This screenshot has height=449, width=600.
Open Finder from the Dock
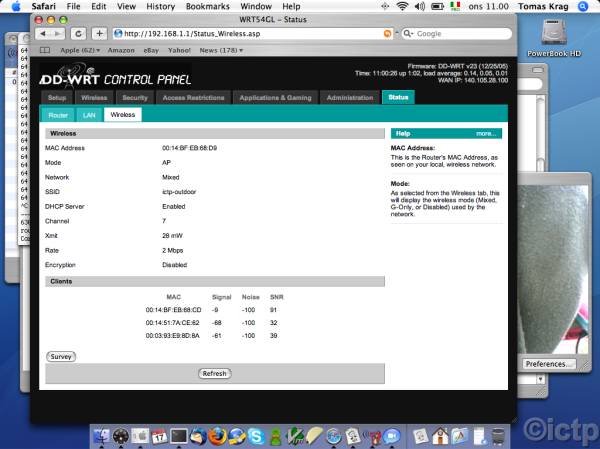pos(101,436)
